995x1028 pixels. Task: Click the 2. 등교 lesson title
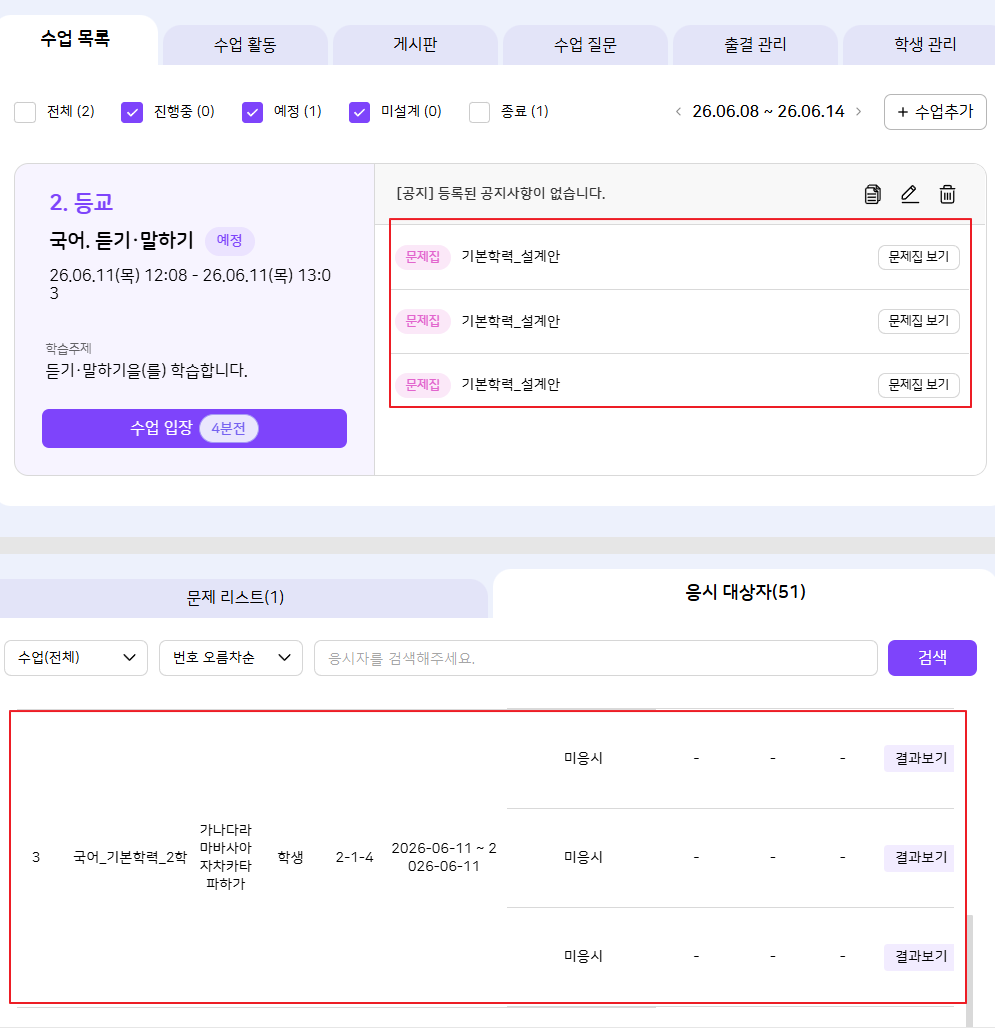pyautogui.click(x=81, y=202)
